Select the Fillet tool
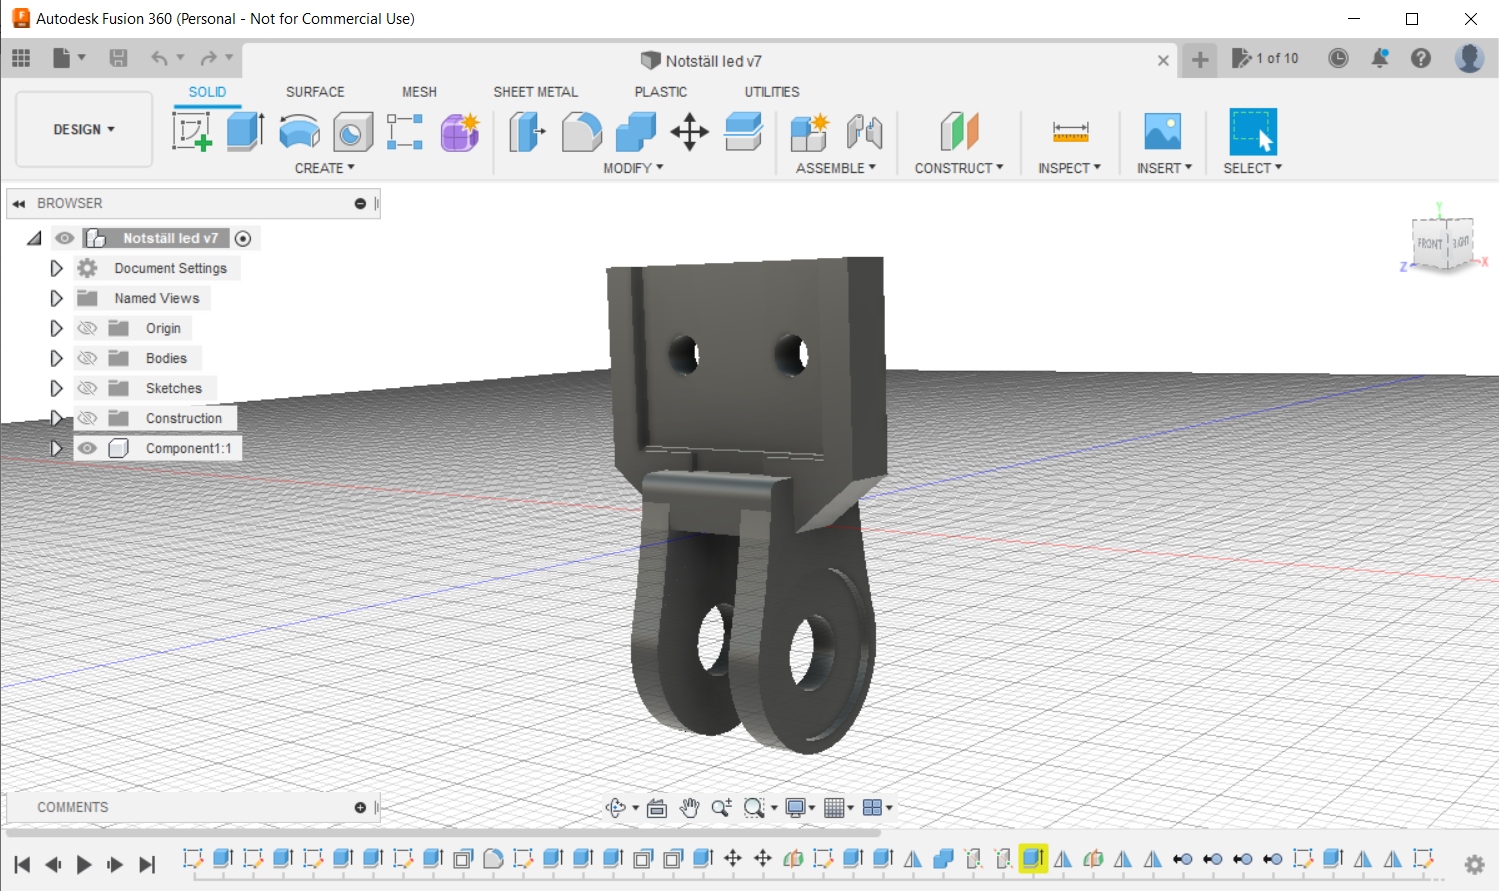1499x891 pixels. click(581, 131)
